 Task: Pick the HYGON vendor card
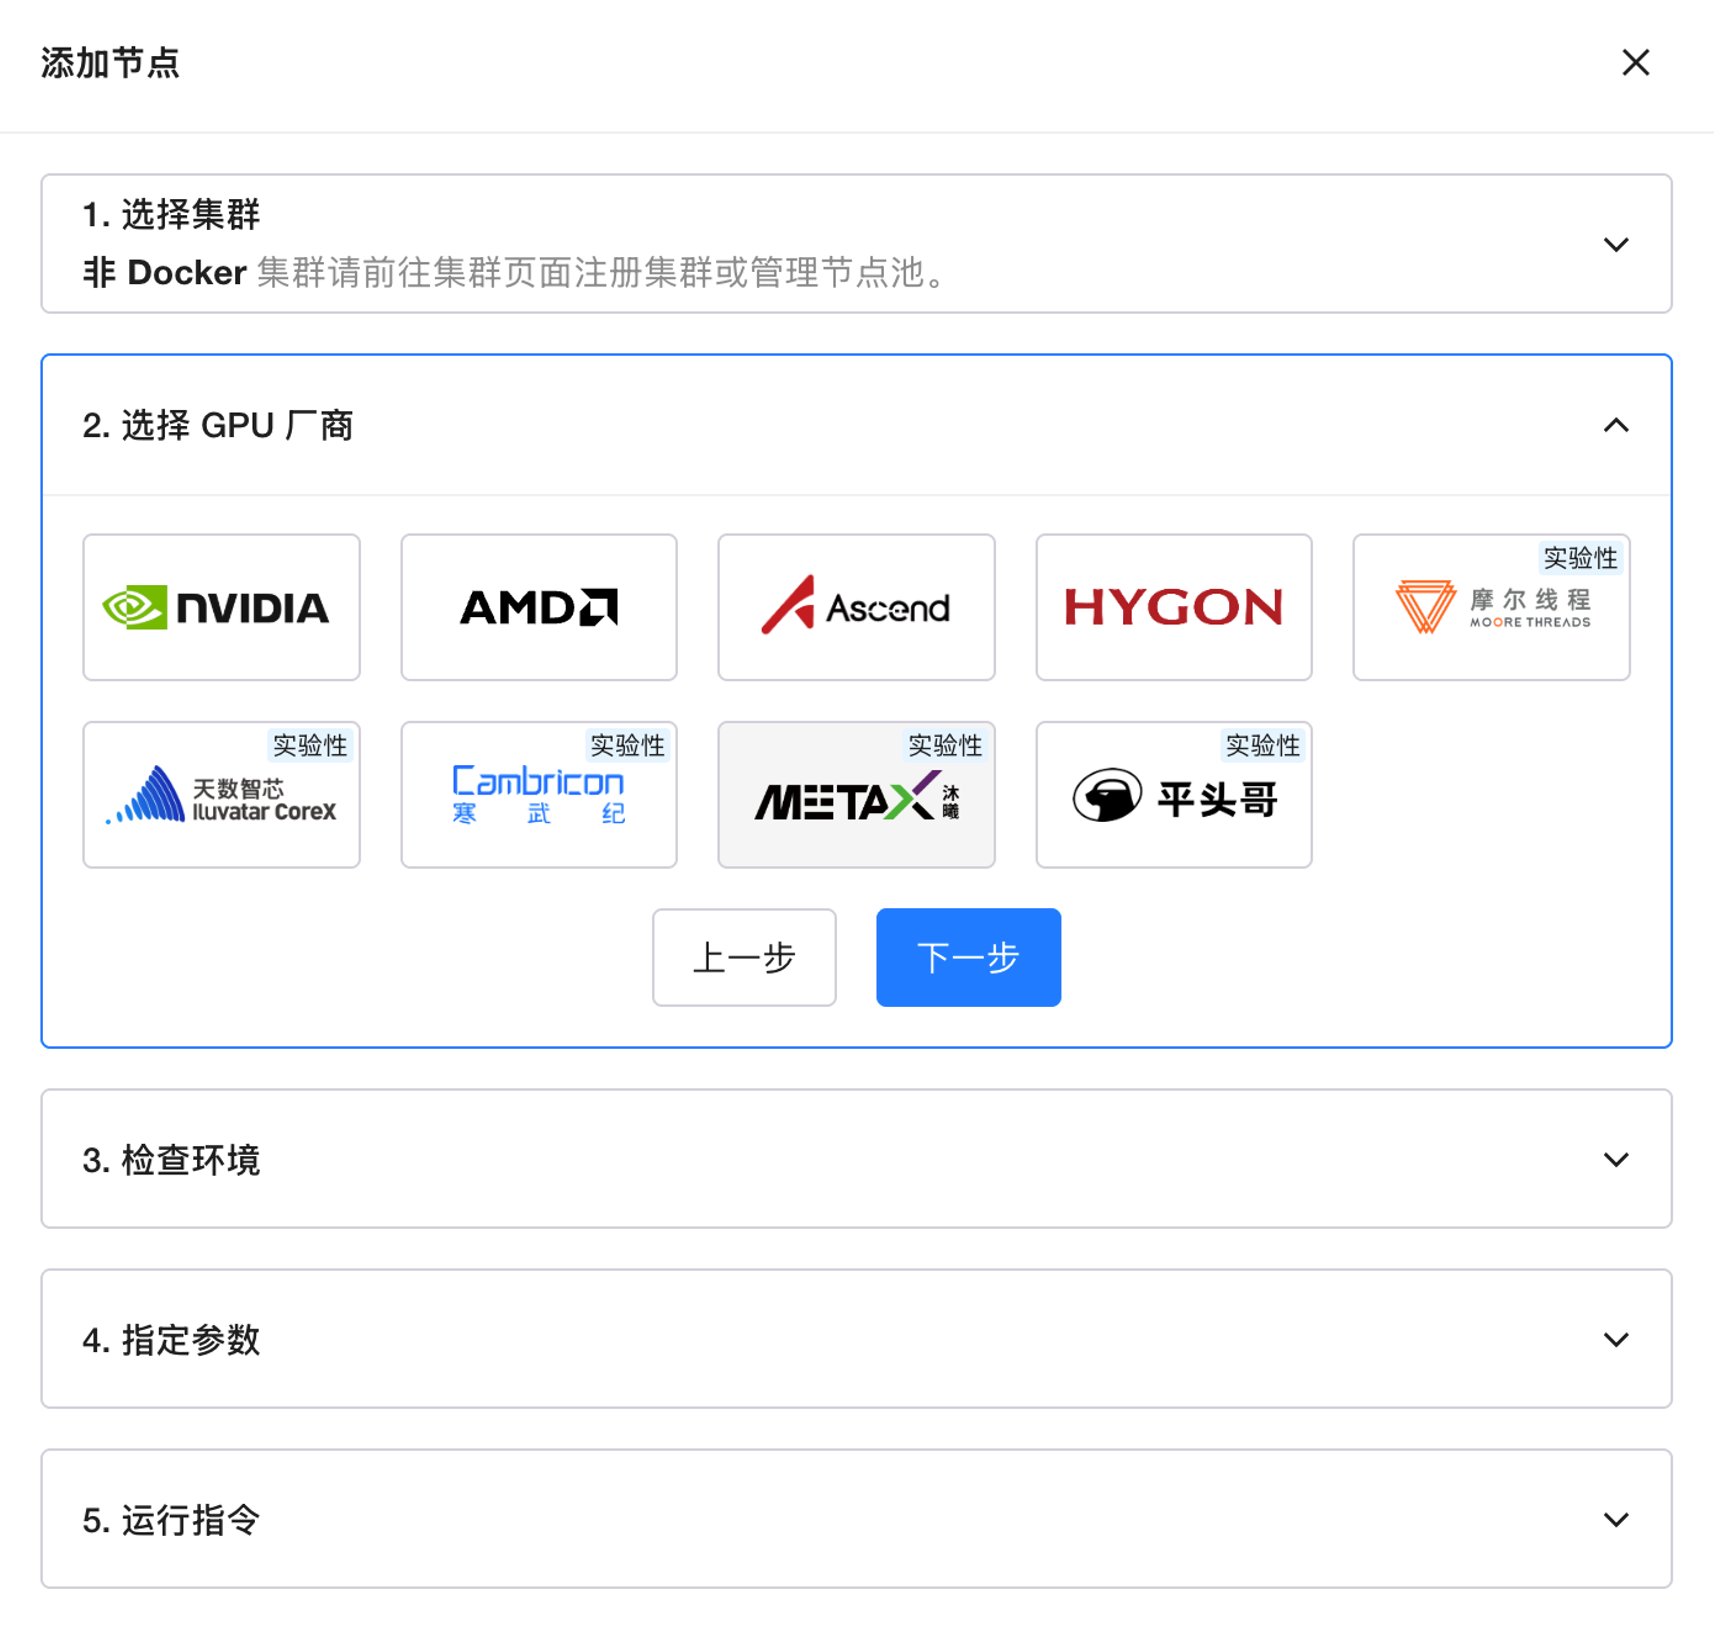click(1173, 607)
